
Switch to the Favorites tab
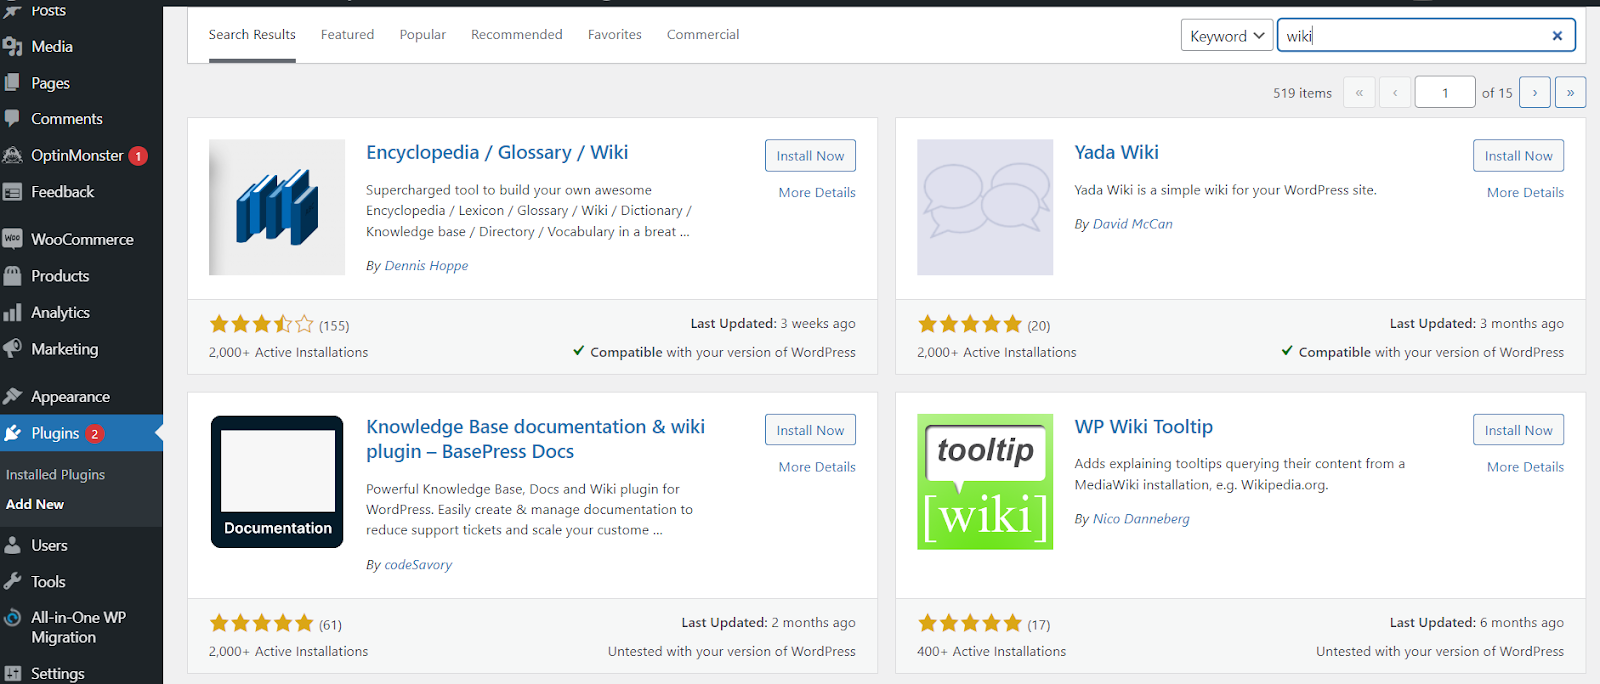(615, 34)
